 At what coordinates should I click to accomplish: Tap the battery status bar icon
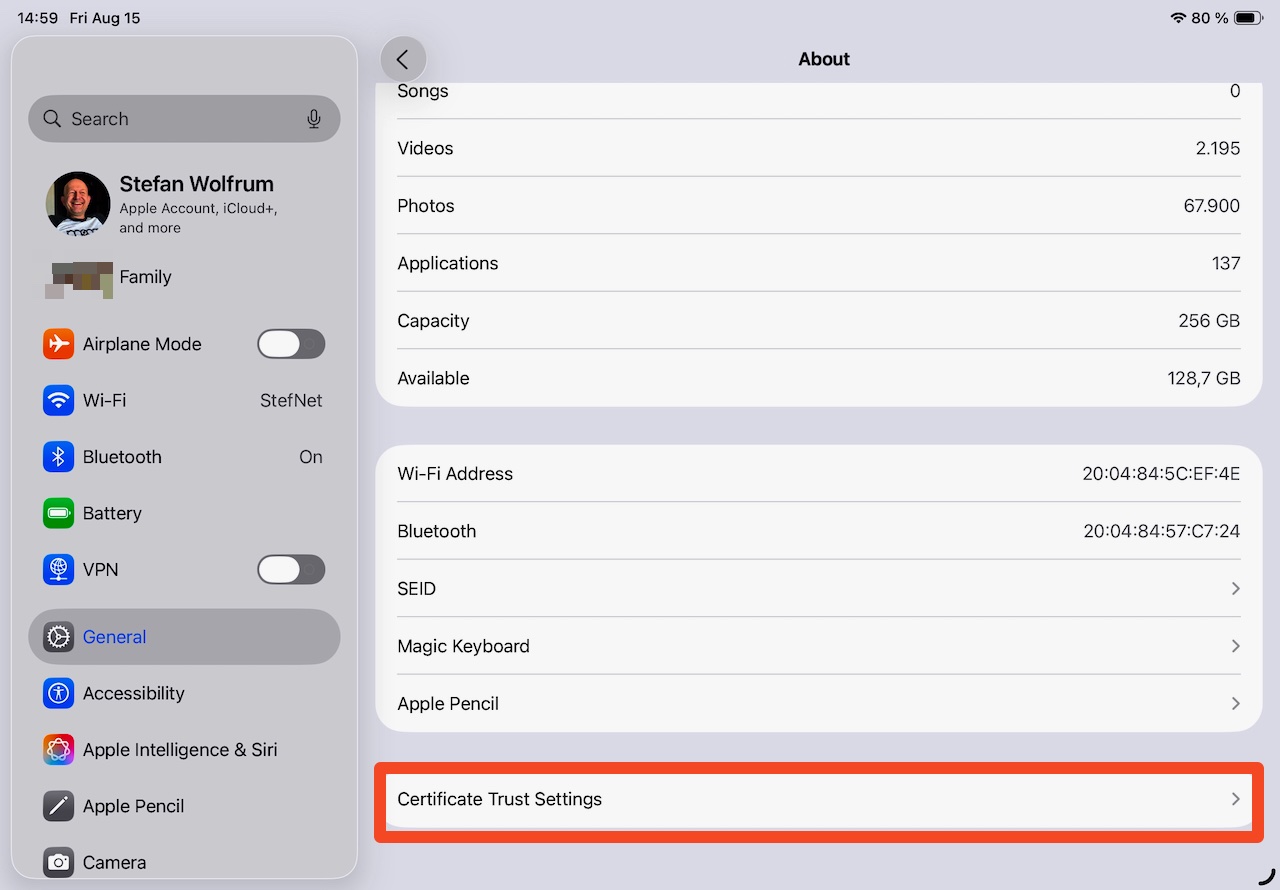pyautogui.click(x=1249, y=18)
